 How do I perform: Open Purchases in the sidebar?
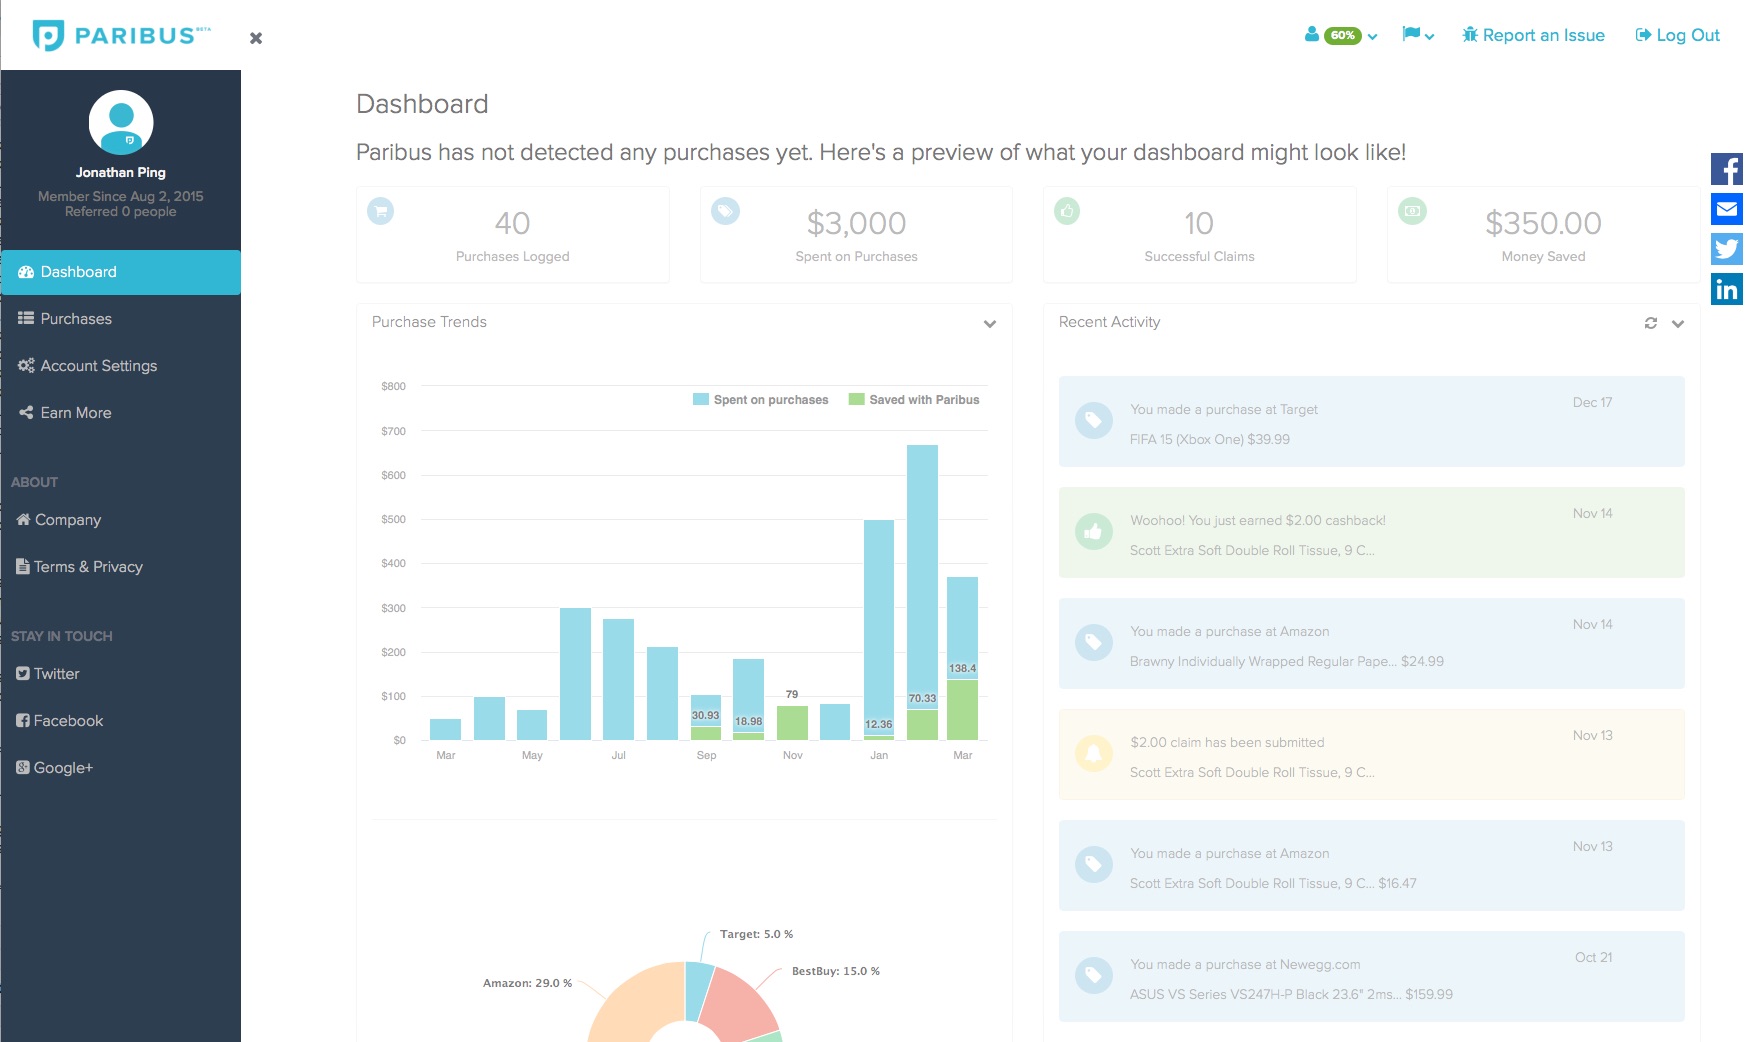coord(121,319)
